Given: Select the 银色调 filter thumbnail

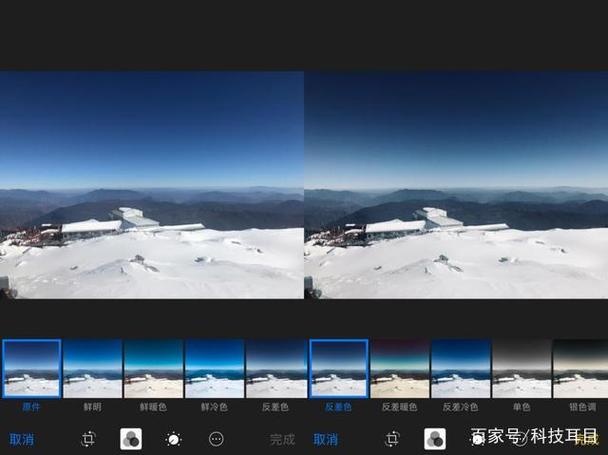Looking at the screenshot, I should pyautogui.click(x=580, y=368).
